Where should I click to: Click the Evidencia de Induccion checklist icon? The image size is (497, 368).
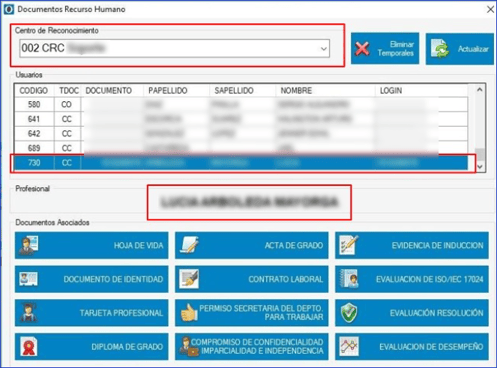[349, 245]
